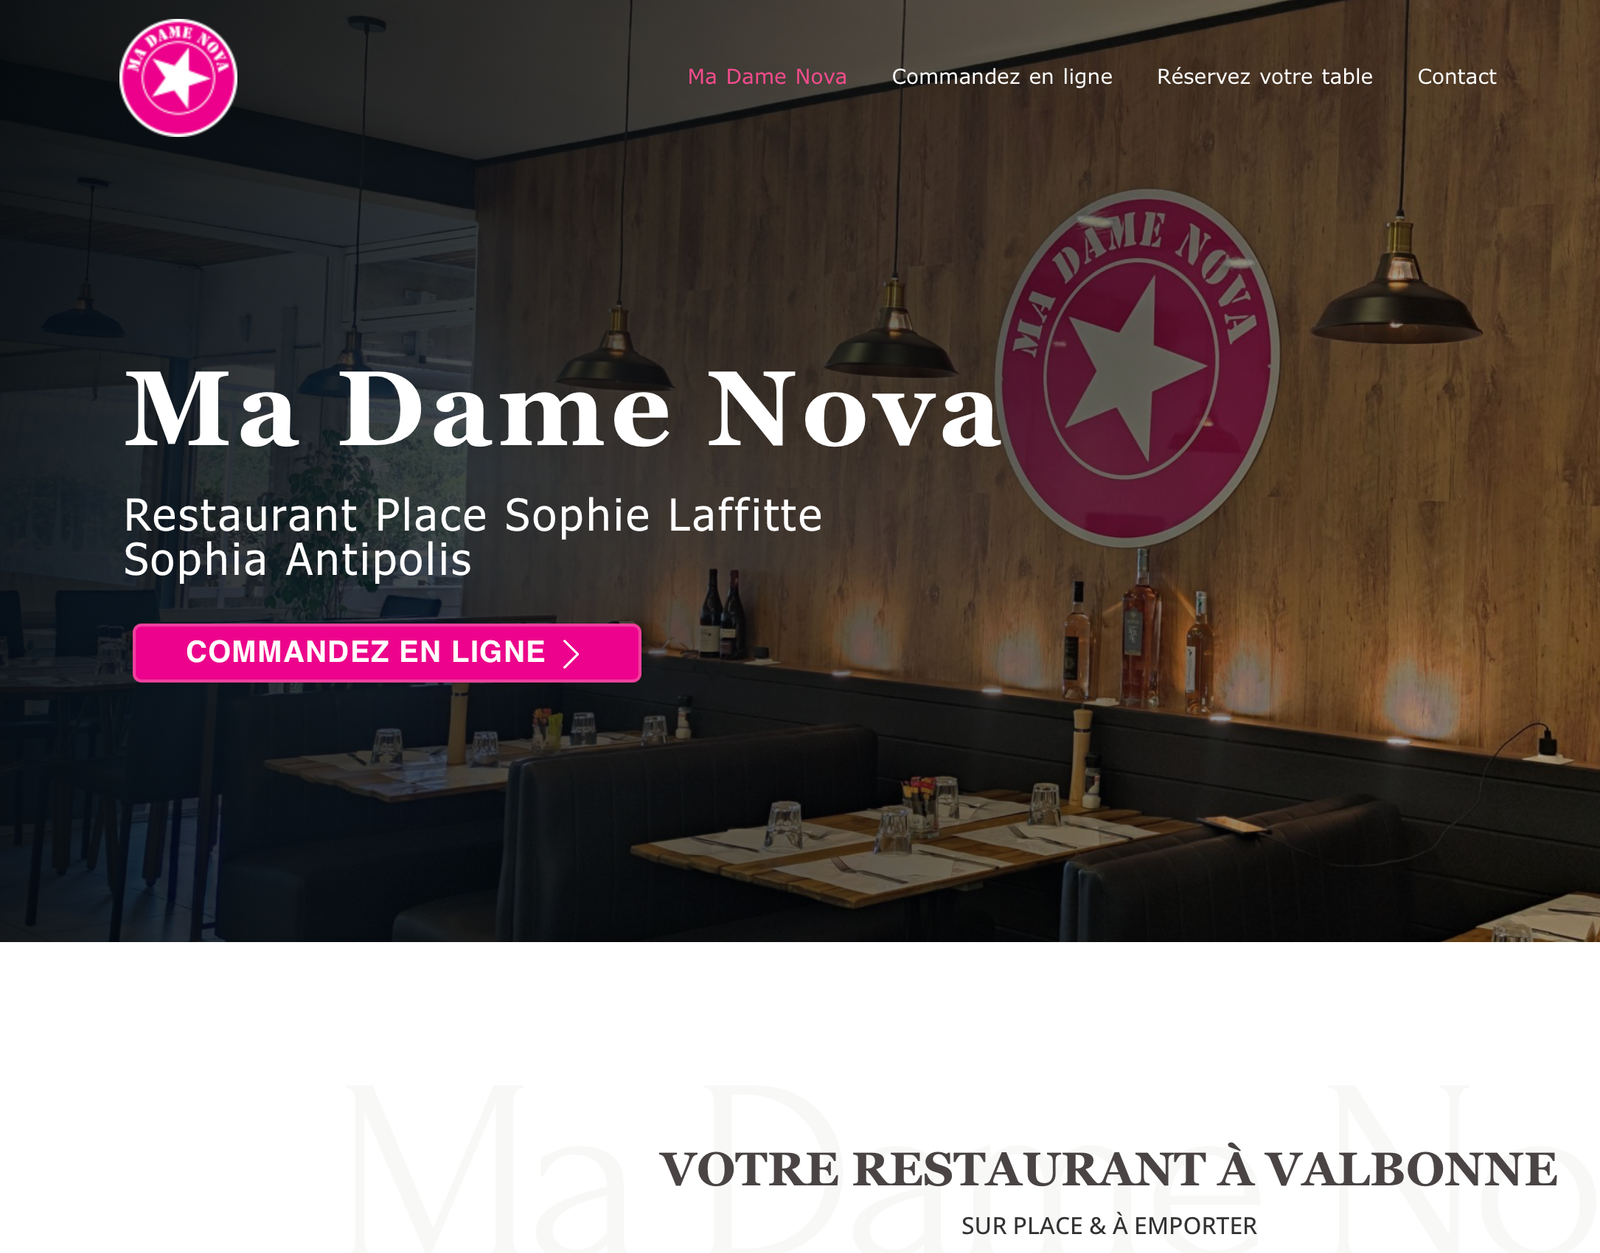Click the black charger plug on the right wall
1600x1253 pixels.
(x=1547, y=744)
